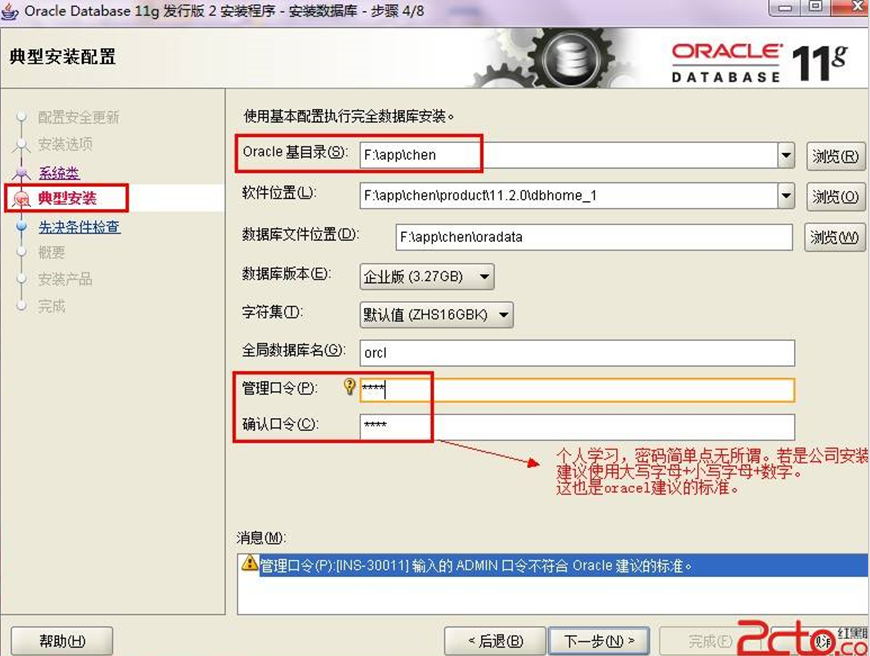The width and height of the screenshot is (870, 656).
Task: Select the 概要 step
Action: click(x=52, y=253)
